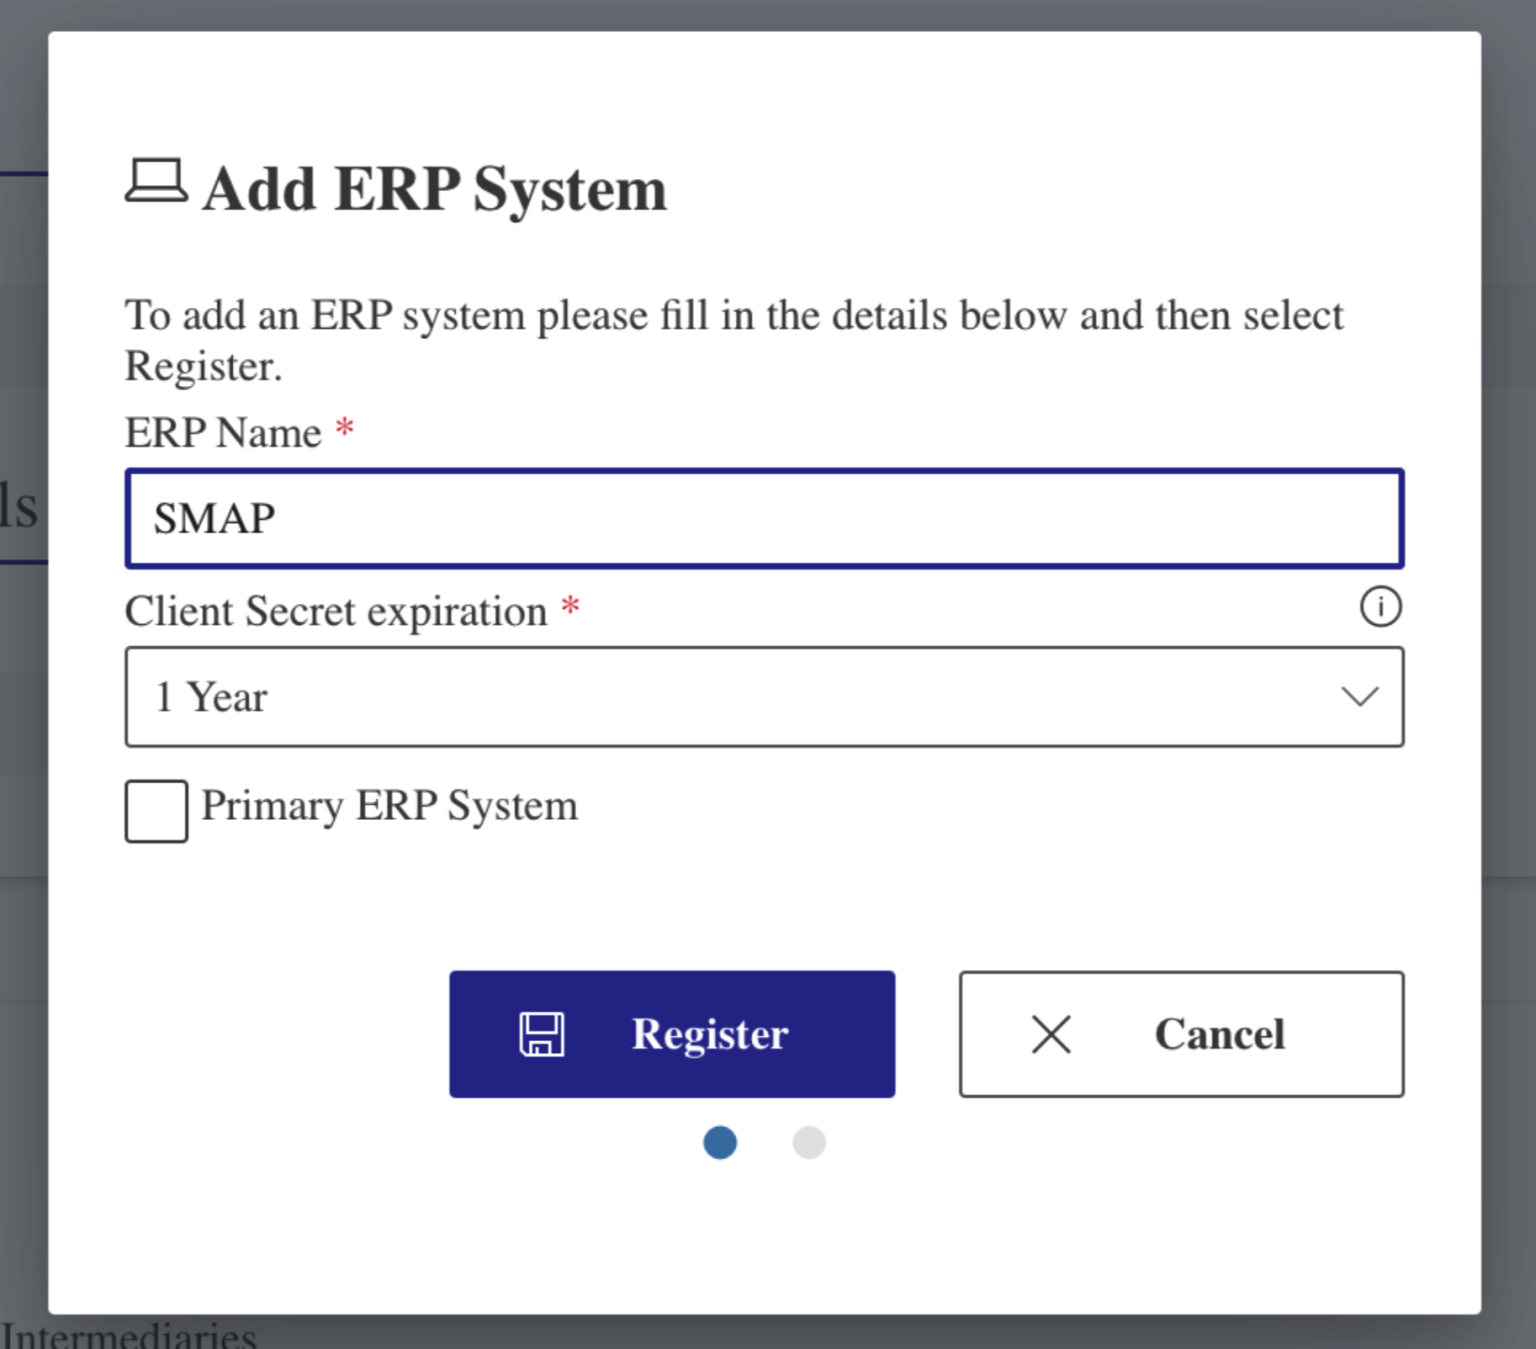Viewport: 1536px width, 1349px height.
Task: Click the red asterisk beside Client Secret expiration
Action: pyautogui.click(x=570, y=607)
